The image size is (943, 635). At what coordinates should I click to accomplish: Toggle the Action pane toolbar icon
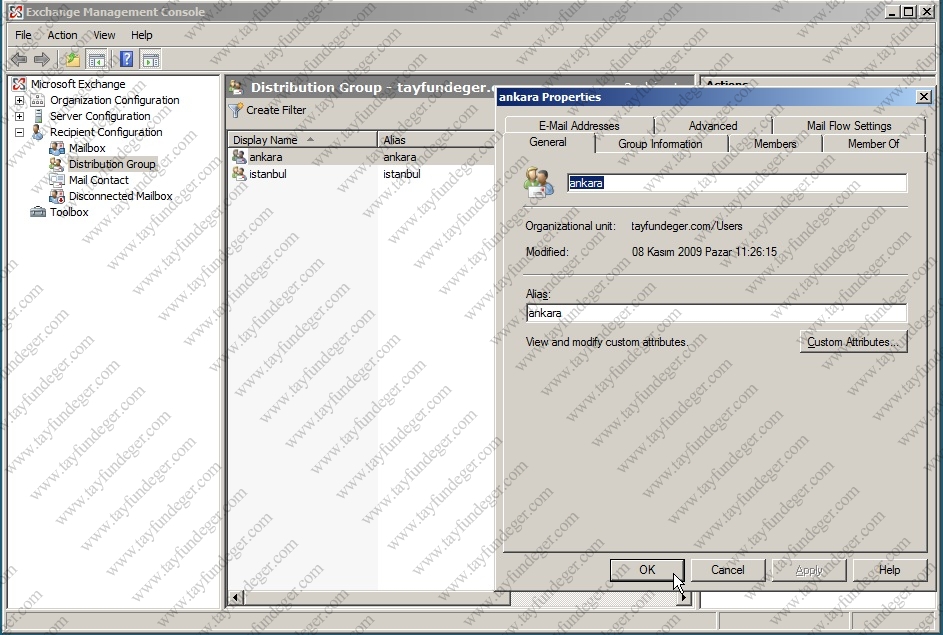(x=150, y=59)
